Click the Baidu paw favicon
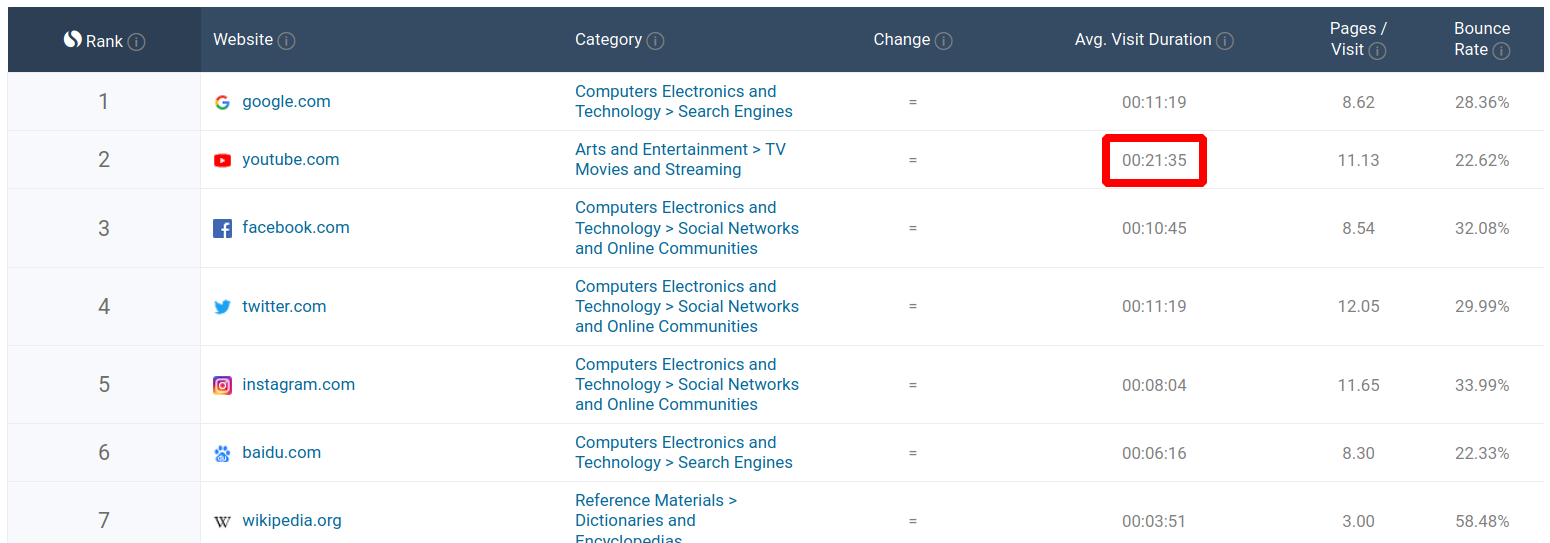This screenshot has height=543, width=1550. pyautogui.click(x=222, y=453)
